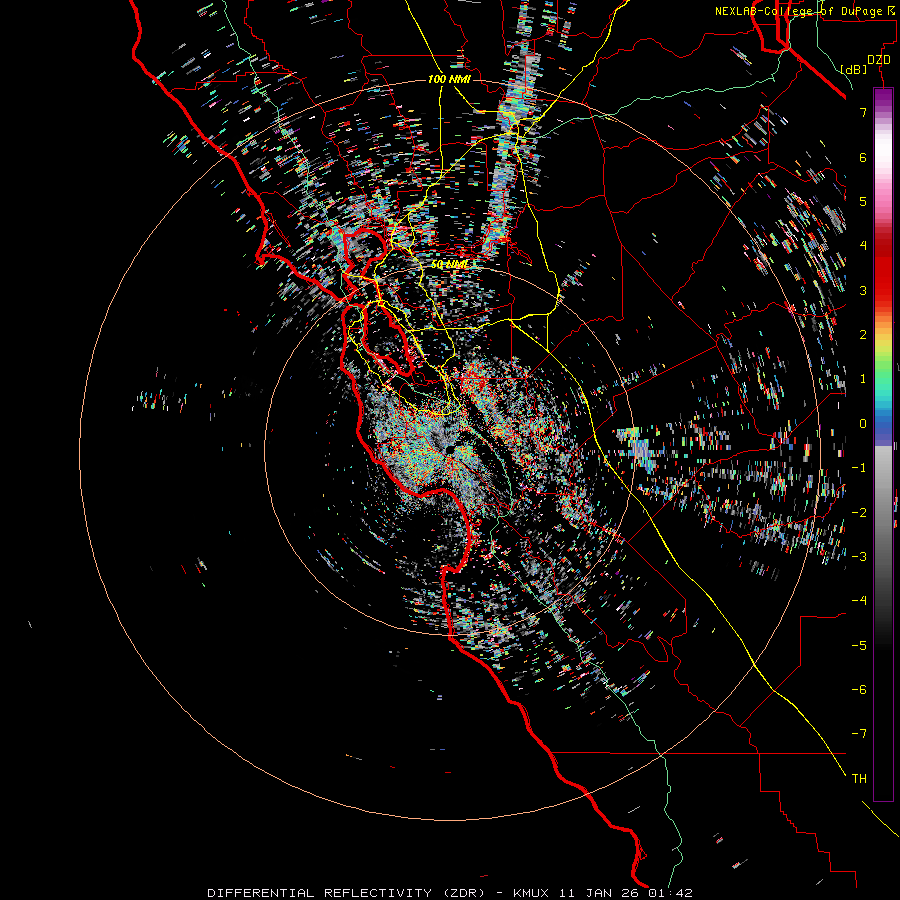Click the -2 value on the color scale

pos(859,513)
